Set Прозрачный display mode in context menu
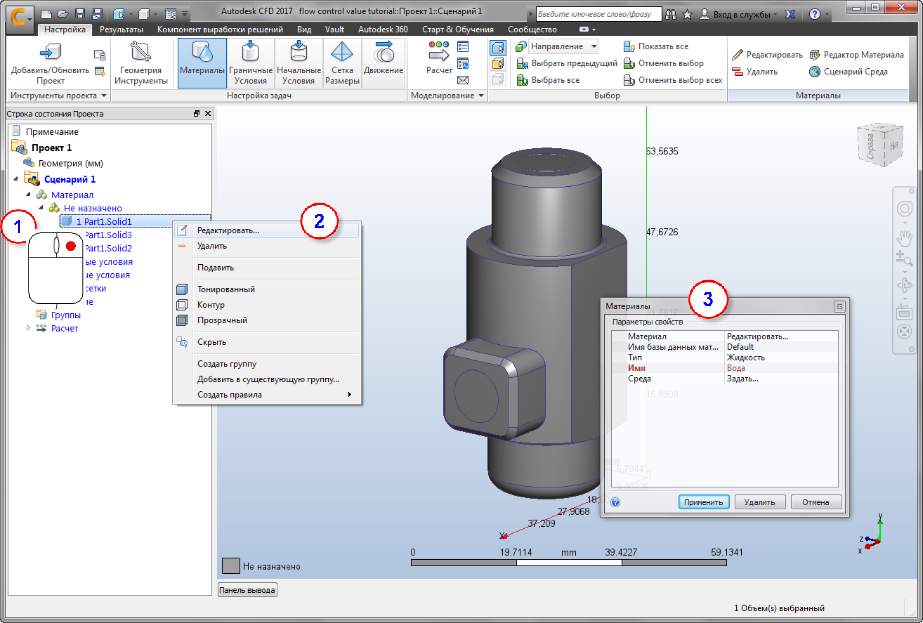The height and width of the screenshot is (623, 923). [x=222, y=321]
